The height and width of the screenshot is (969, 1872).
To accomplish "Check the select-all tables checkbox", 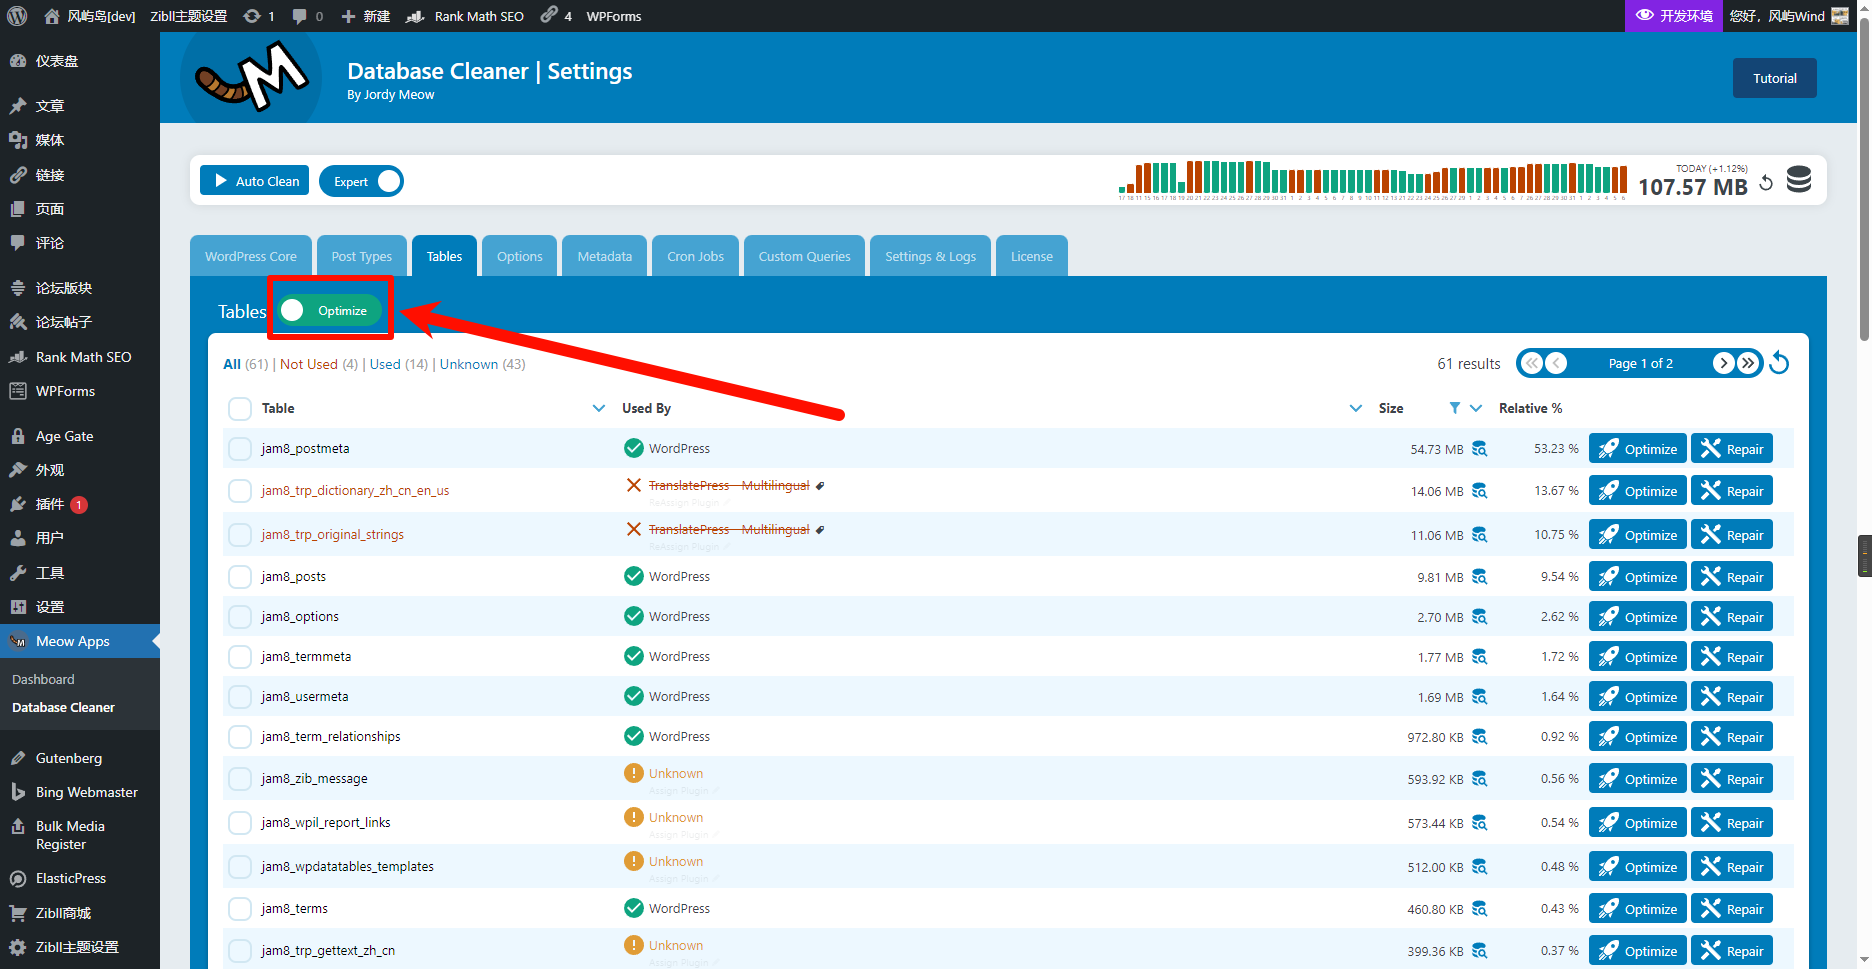I will coord(240,408).
